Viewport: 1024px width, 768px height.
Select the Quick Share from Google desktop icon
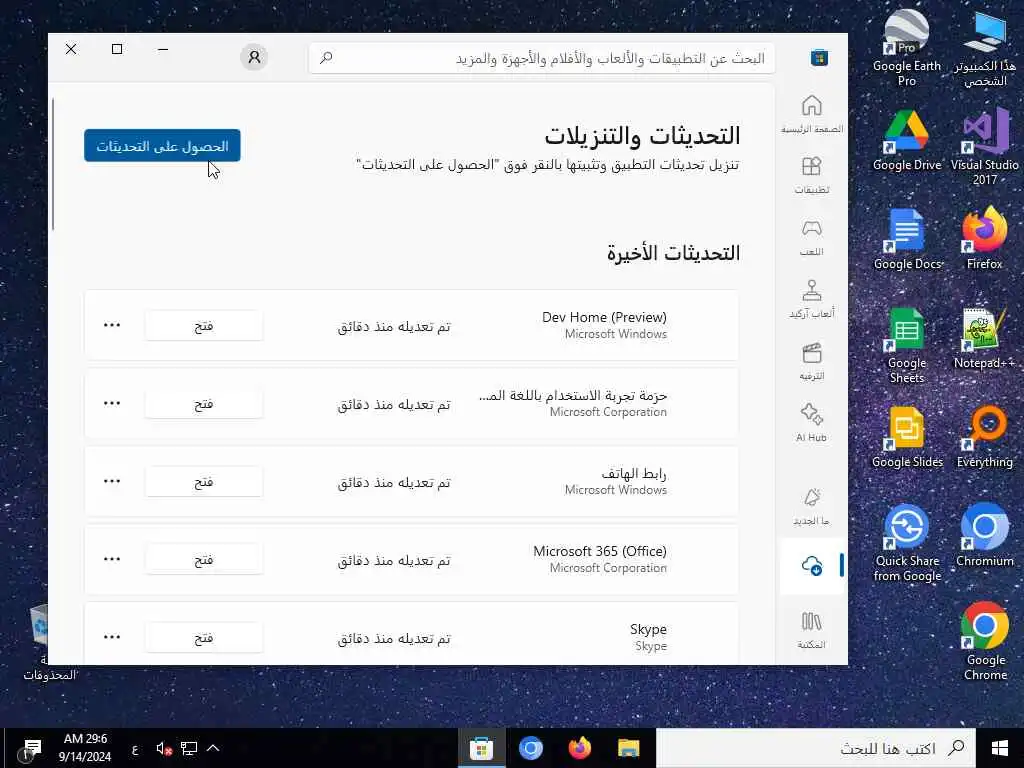[906, 544]
